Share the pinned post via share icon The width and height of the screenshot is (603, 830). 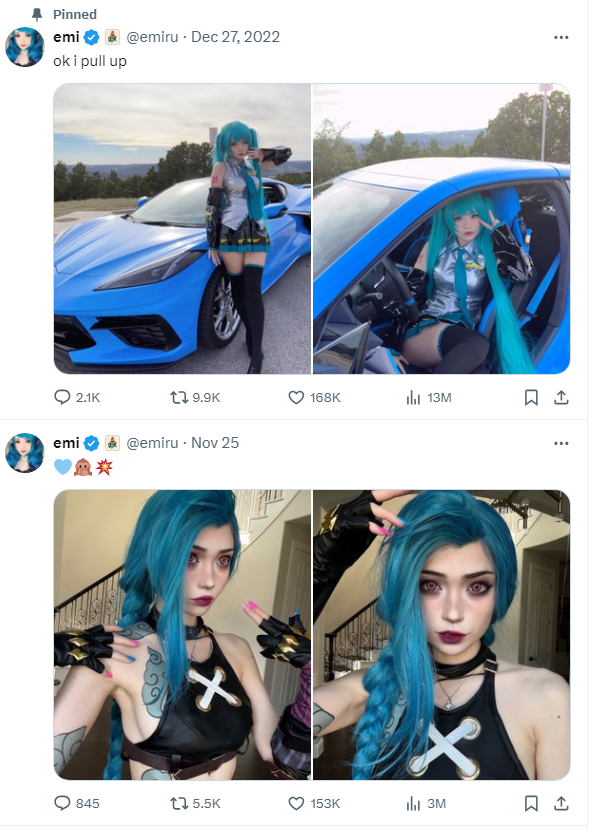pos(561,397)
